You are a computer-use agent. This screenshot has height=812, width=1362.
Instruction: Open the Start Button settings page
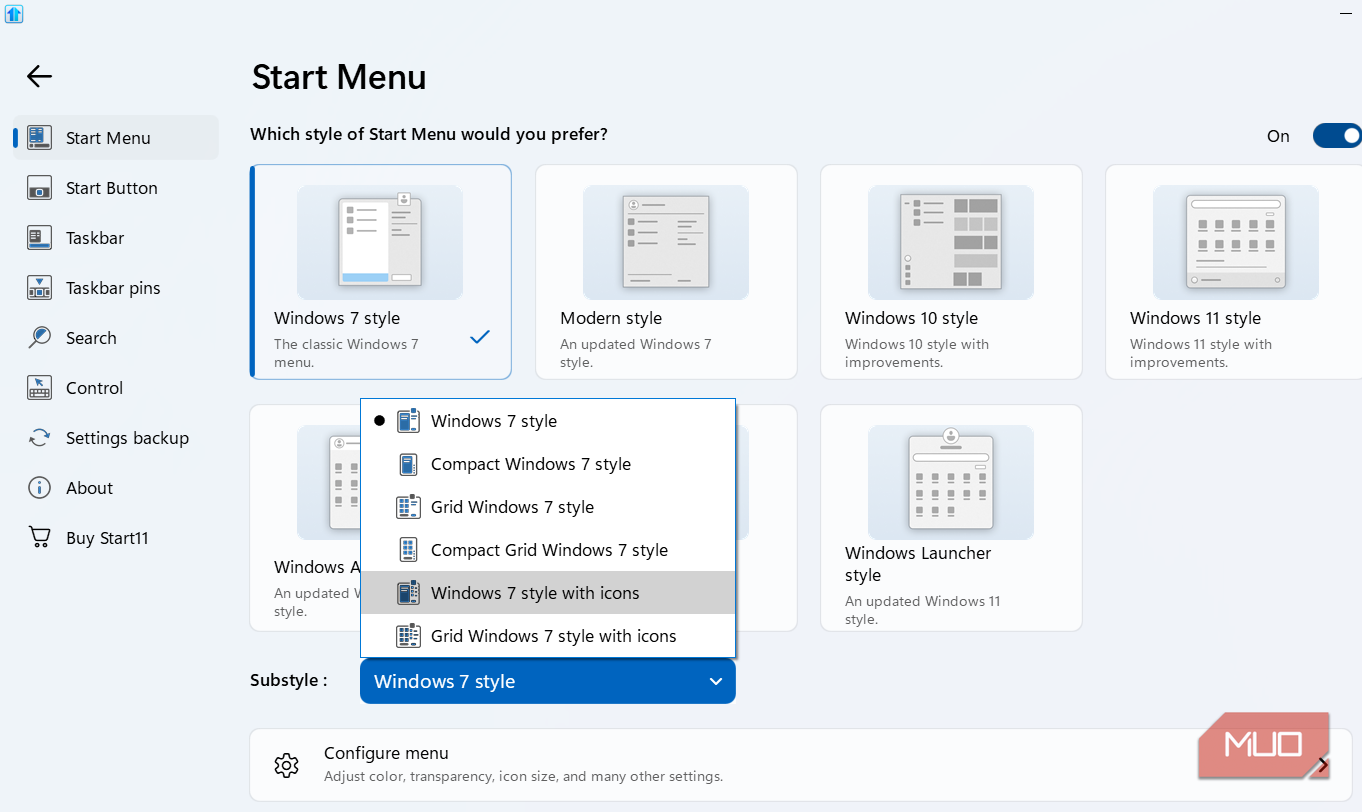point(116,188)
